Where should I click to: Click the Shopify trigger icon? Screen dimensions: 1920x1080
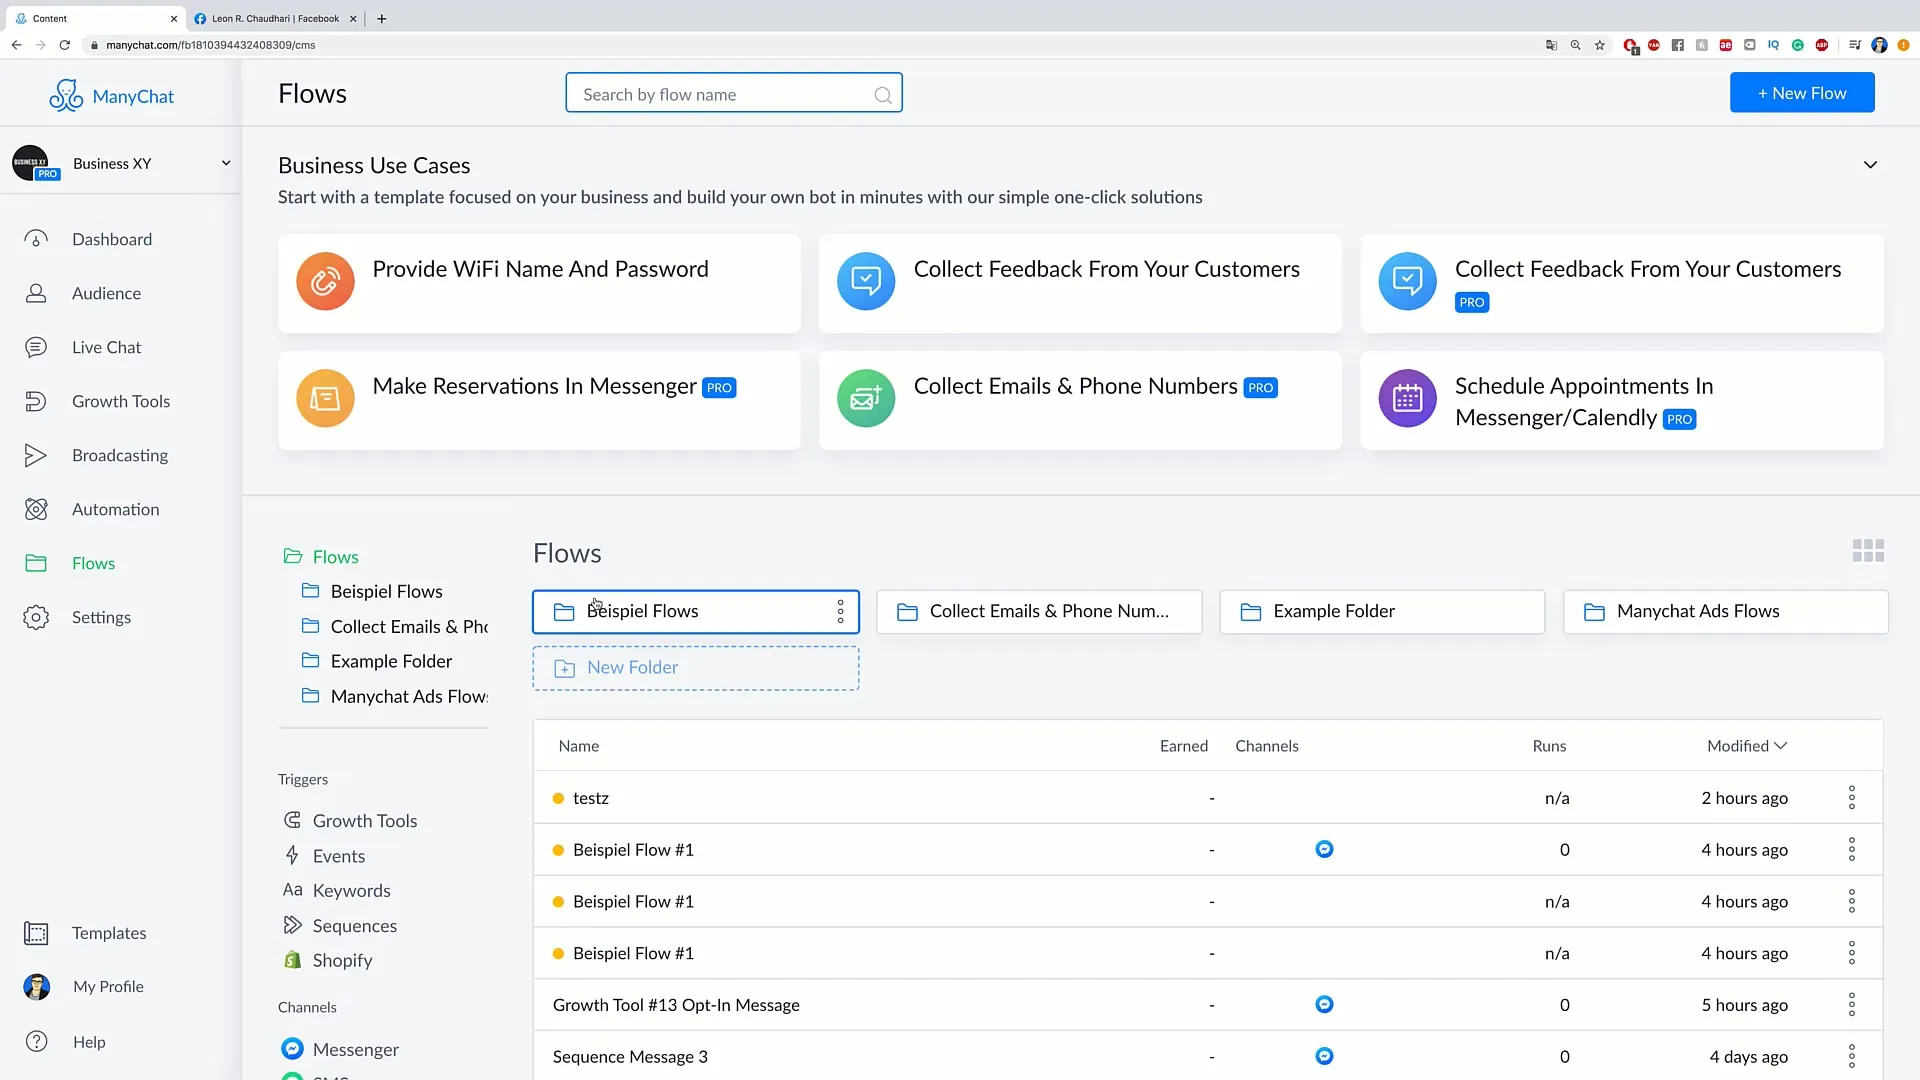coord(292,960)
